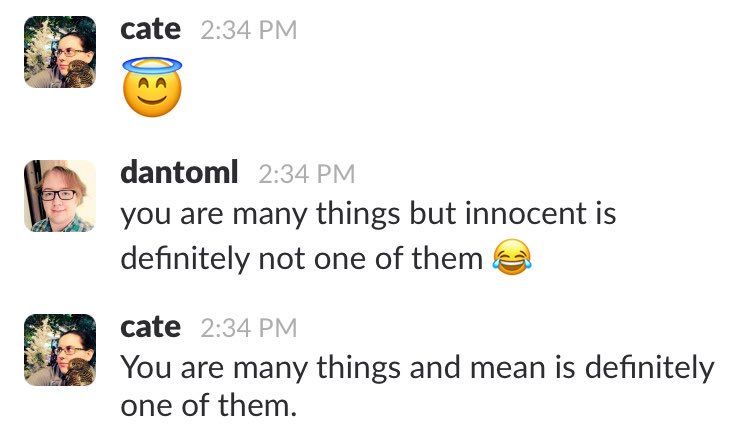
Task: Open the dantoml username link
Action: pyautogui.click(x=179, y=173)
